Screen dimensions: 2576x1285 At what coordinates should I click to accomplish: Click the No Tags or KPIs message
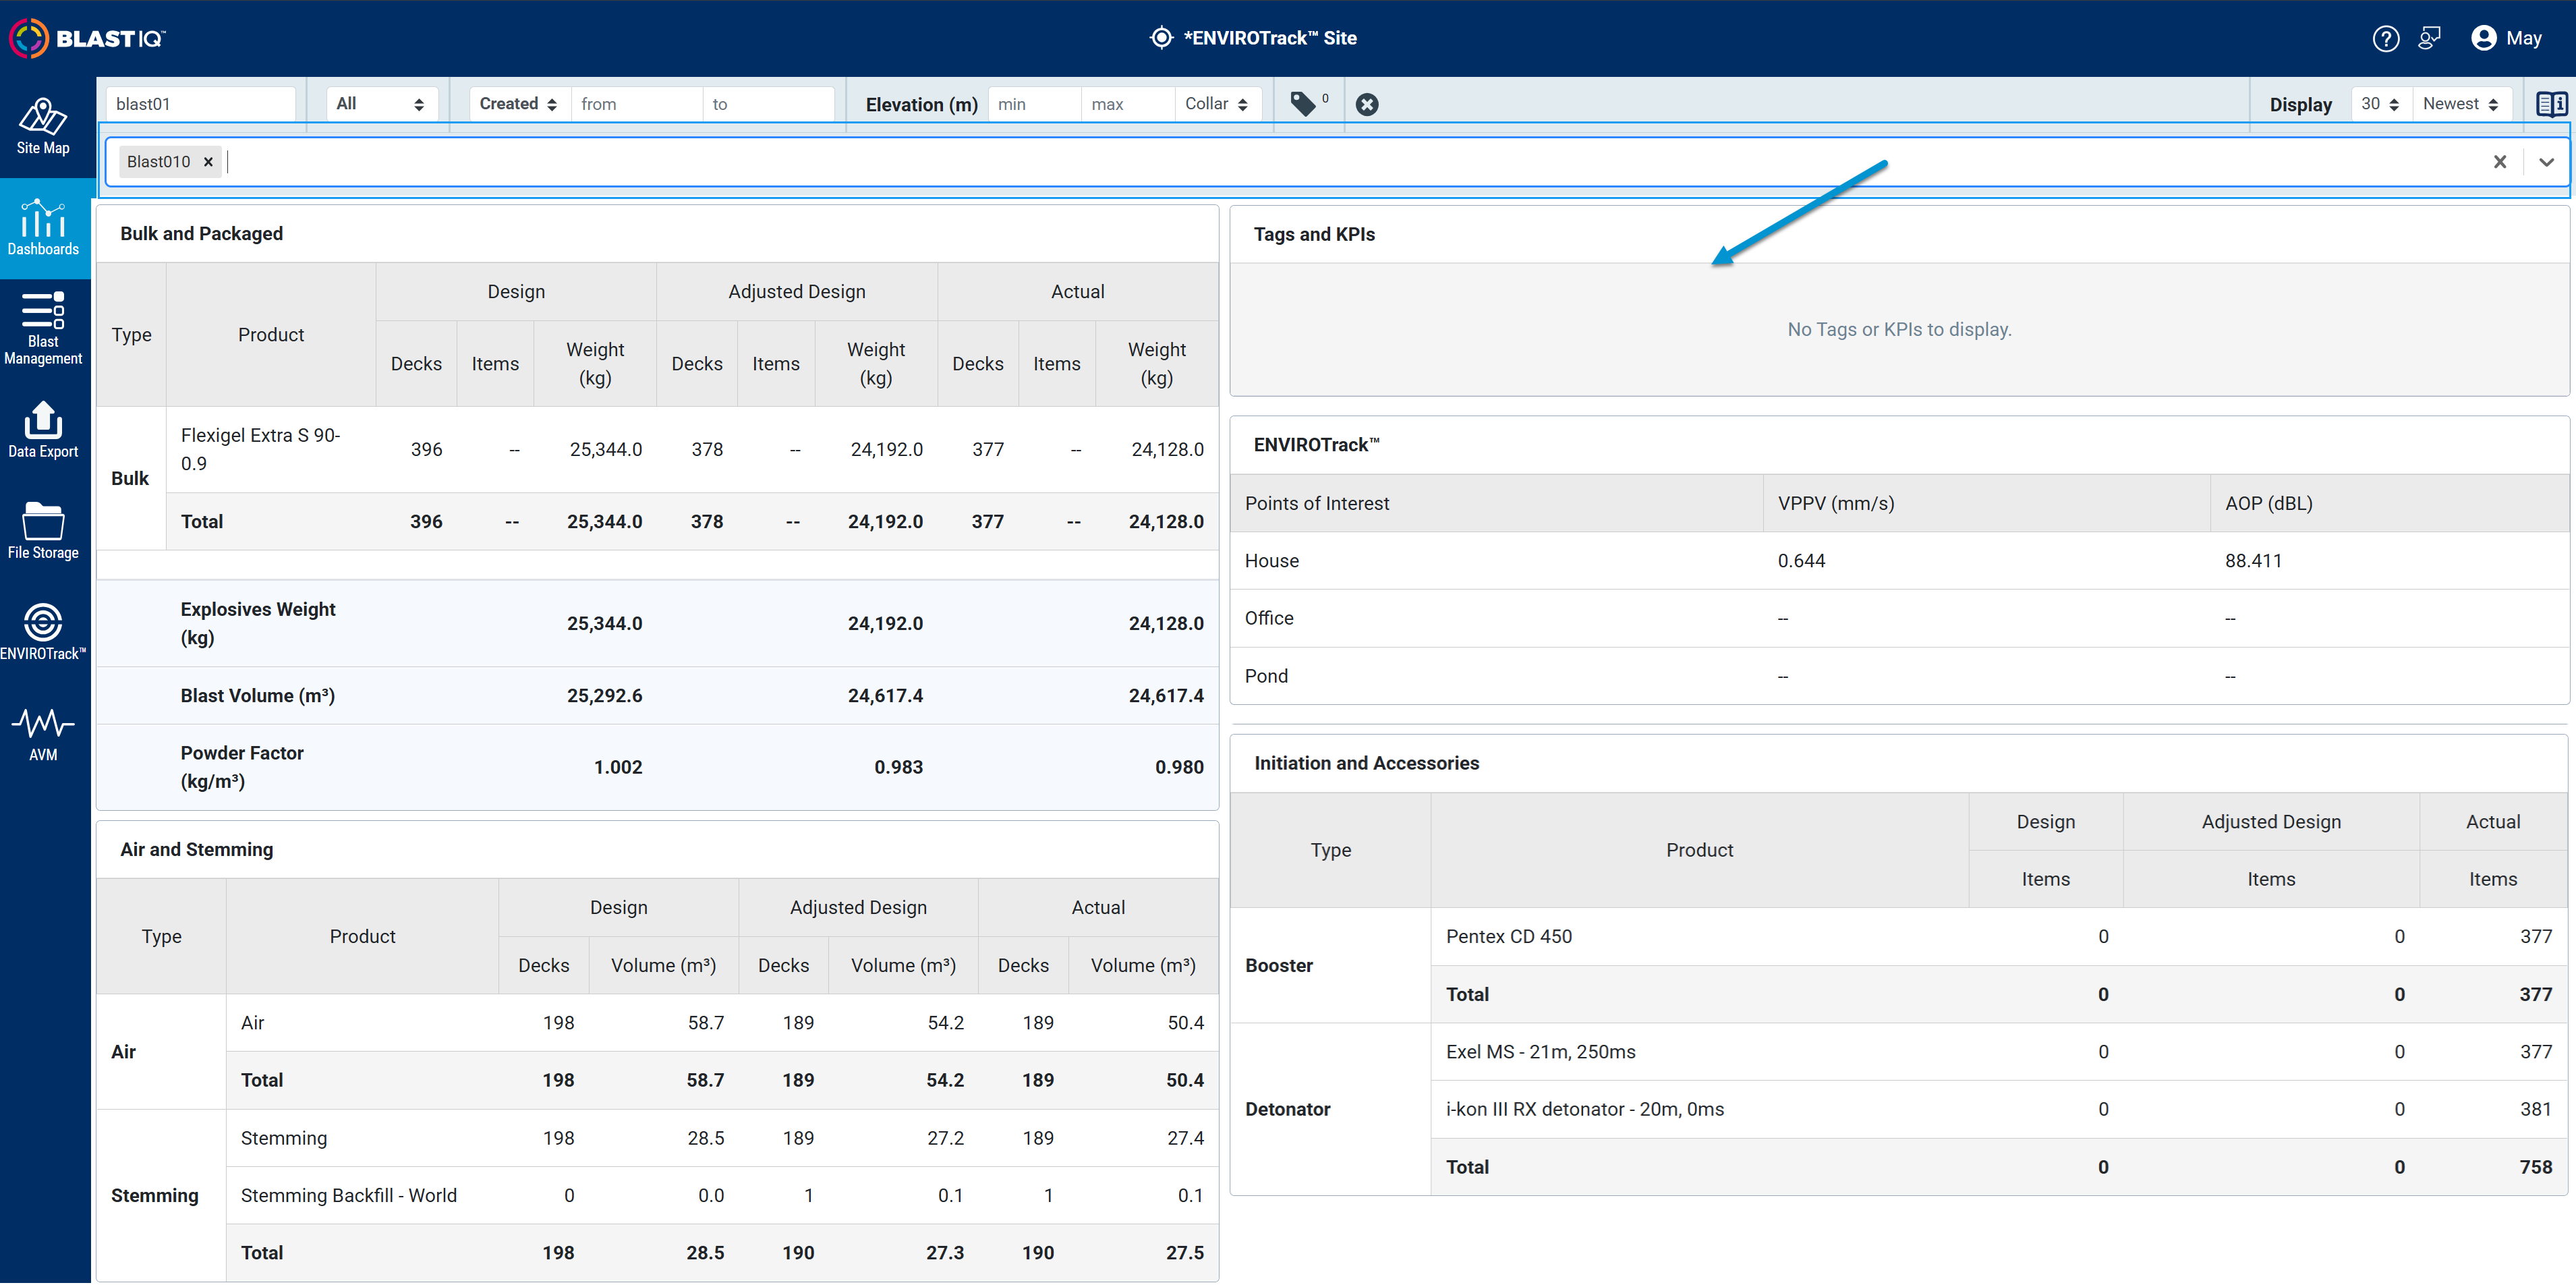click(x=1899, y=329)
